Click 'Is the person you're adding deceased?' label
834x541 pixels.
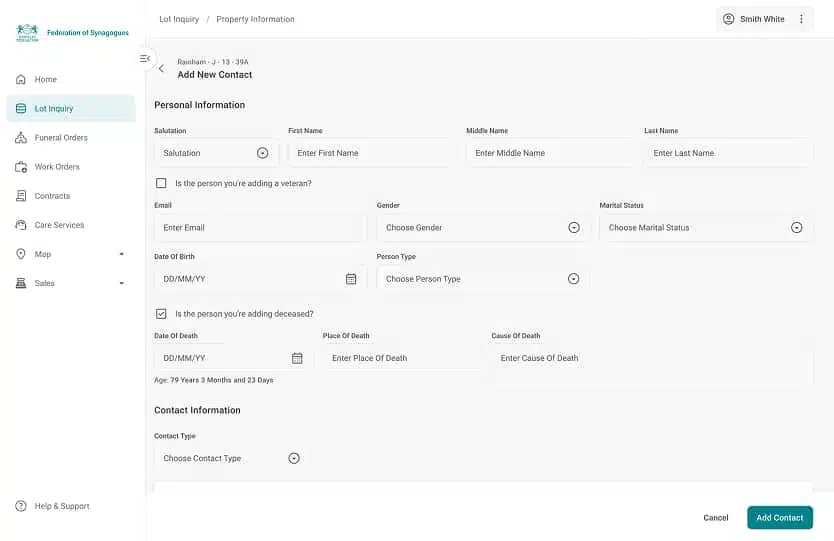(244, 314)
